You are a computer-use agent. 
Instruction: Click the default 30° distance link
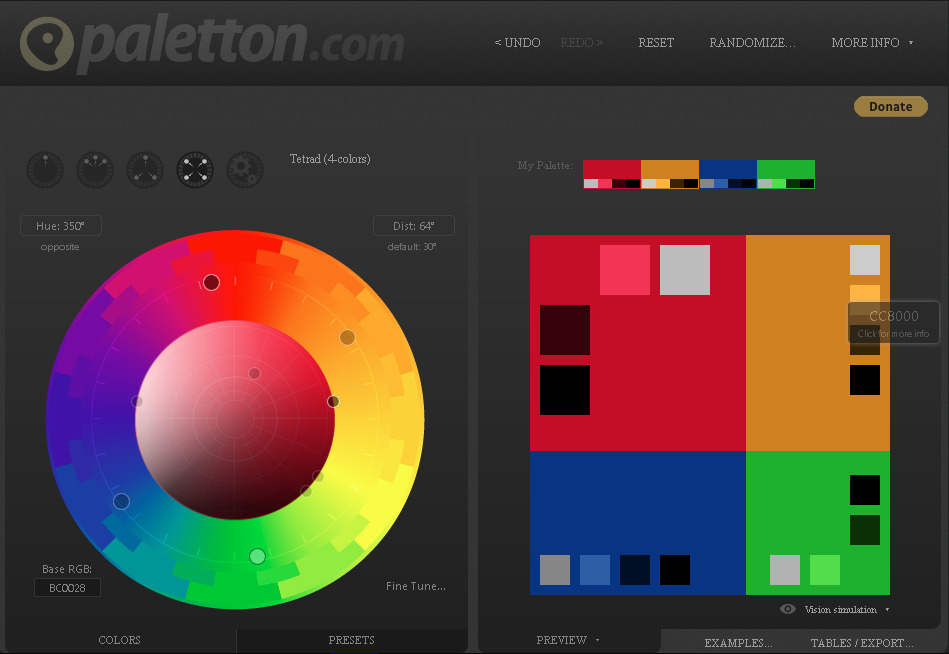[412, 247]
